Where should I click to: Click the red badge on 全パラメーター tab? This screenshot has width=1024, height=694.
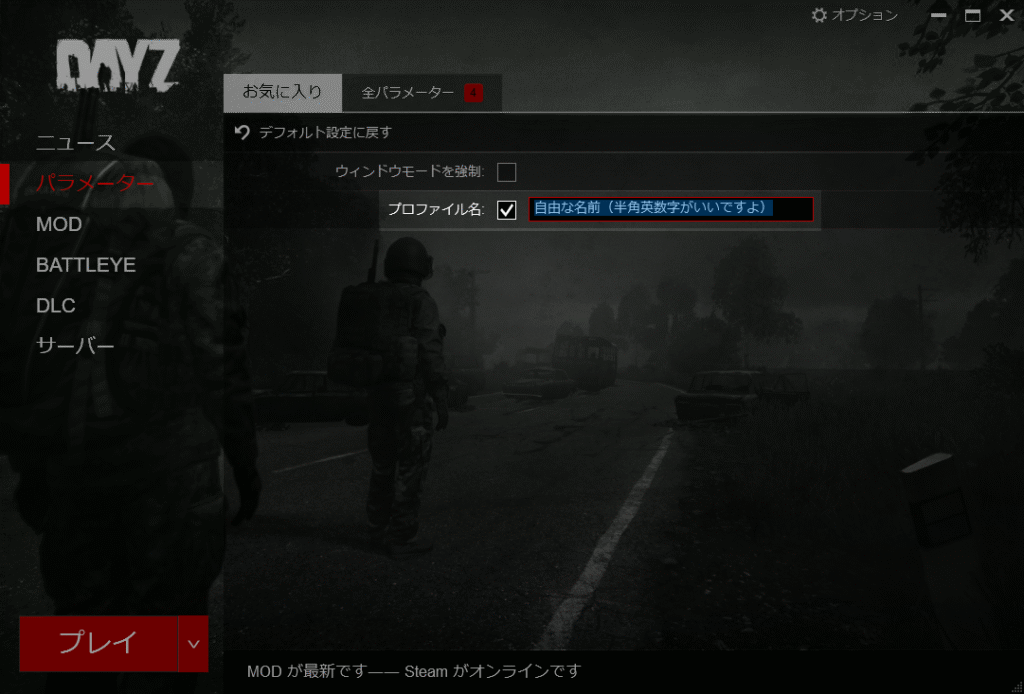(x=473, y=93)
